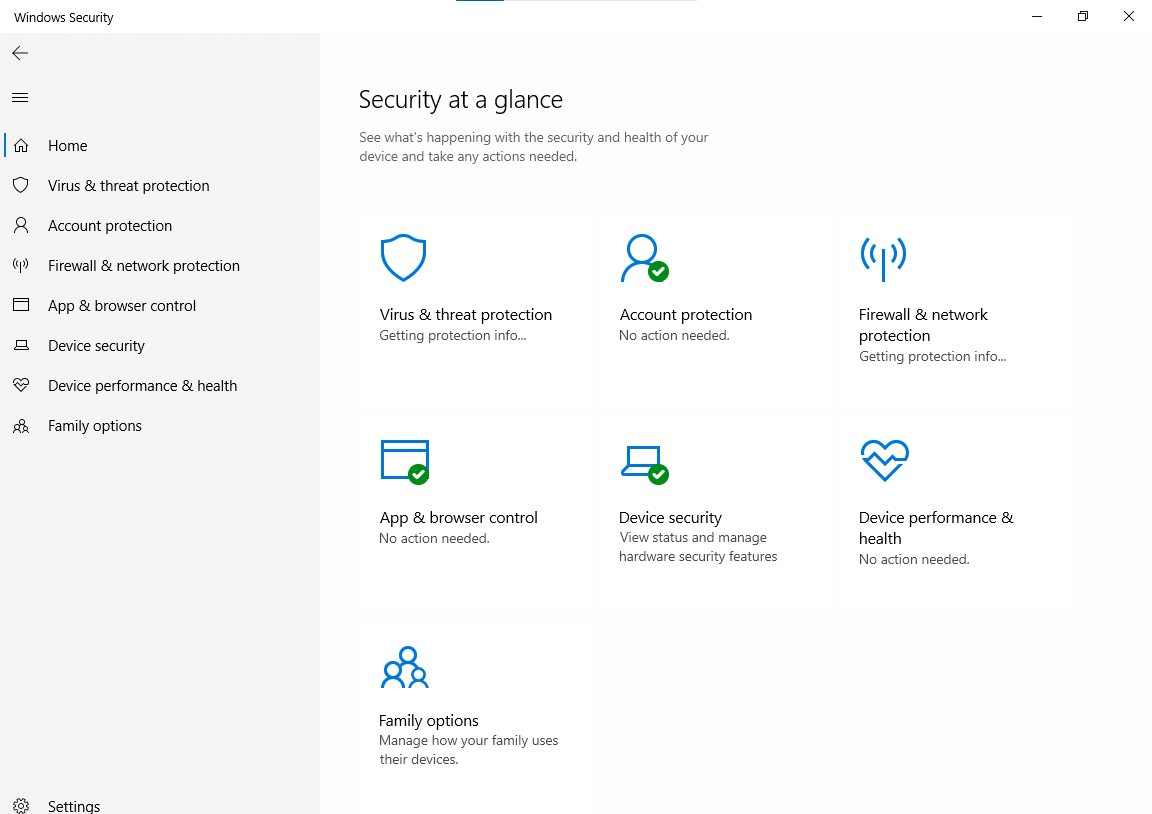Click 'Getting protection info...' under Firewall tile

pos(932,356)
